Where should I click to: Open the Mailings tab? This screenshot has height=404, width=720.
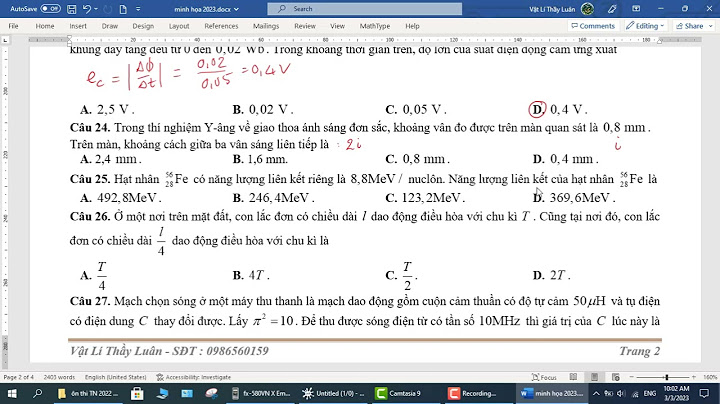(x=266, y=26)
